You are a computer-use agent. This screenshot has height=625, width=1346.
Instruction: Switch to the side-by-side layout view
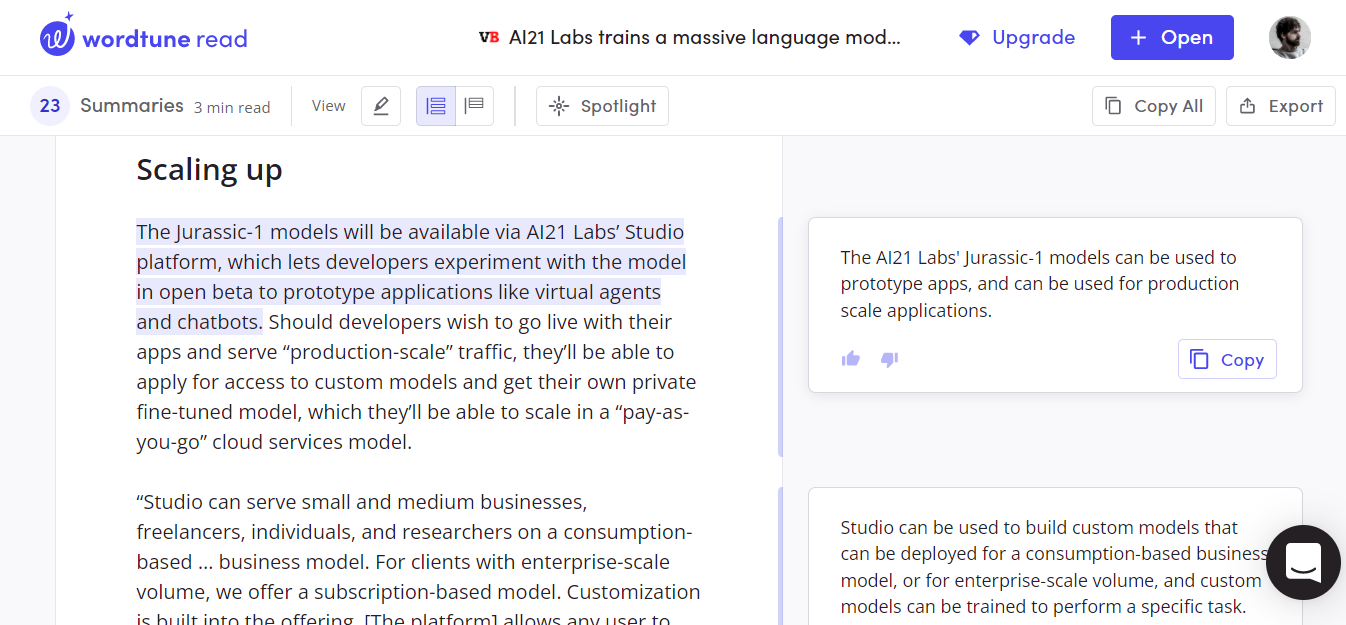436,106
